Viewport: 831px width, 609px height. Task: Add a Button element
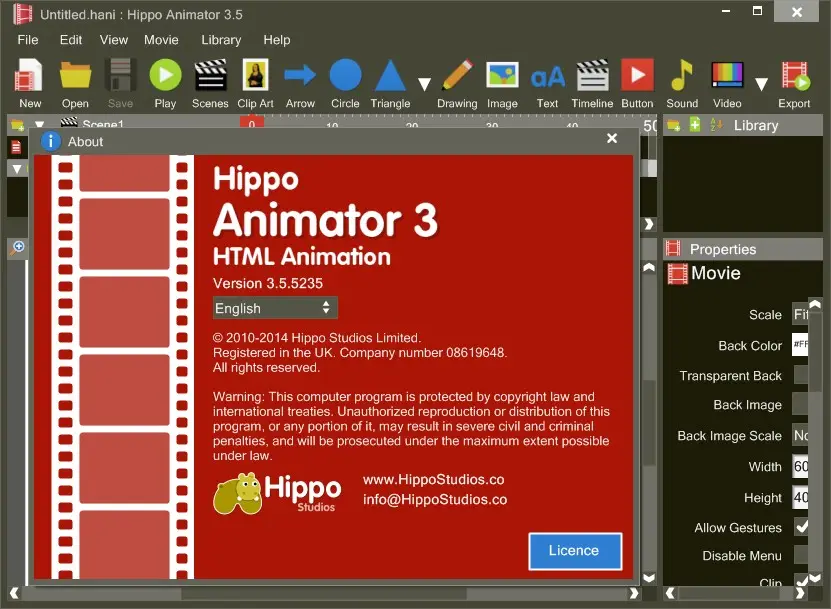(638, 84)
